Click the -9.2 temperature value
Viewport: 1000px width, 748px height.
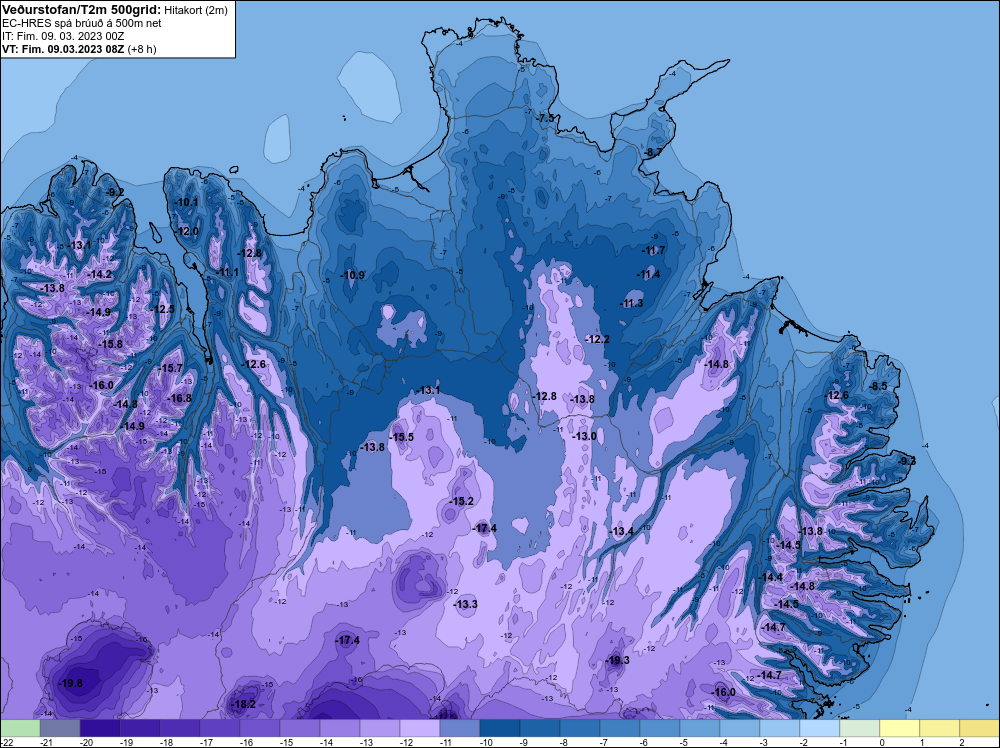point(115,192)
